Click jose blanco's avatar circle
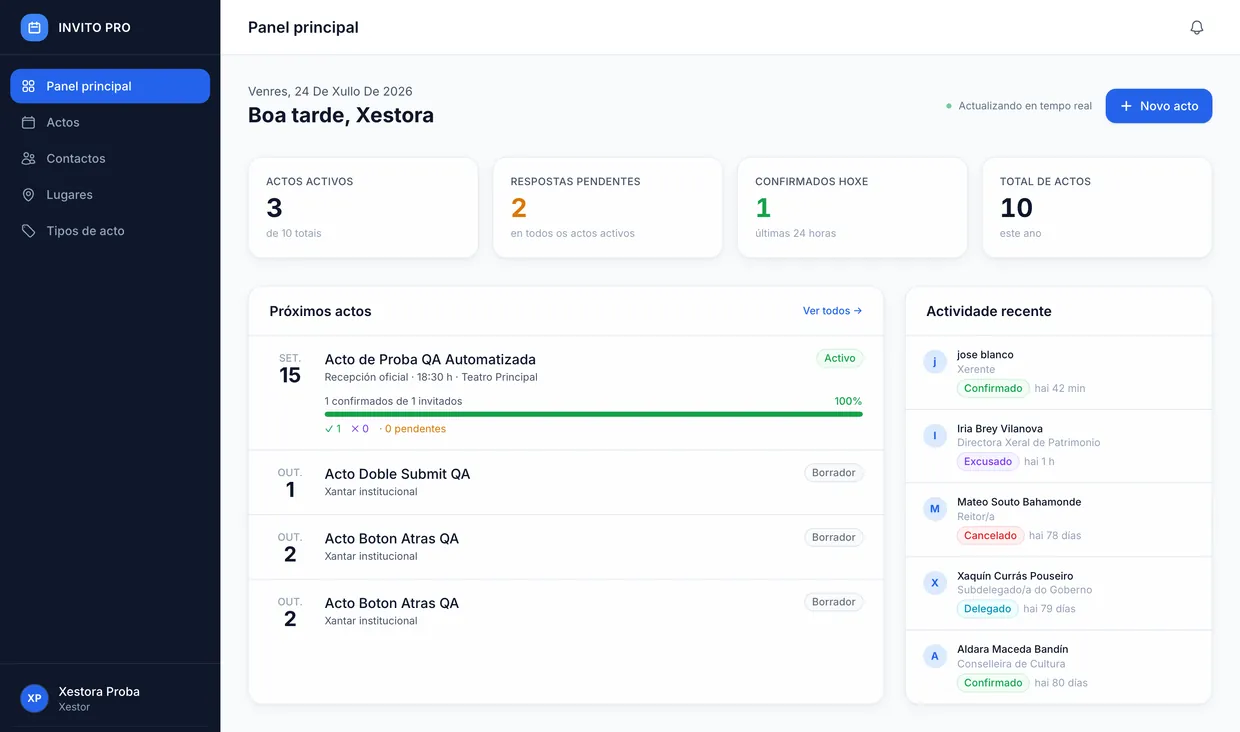The height and width of the screenshot is (732, 1240). 935,362
